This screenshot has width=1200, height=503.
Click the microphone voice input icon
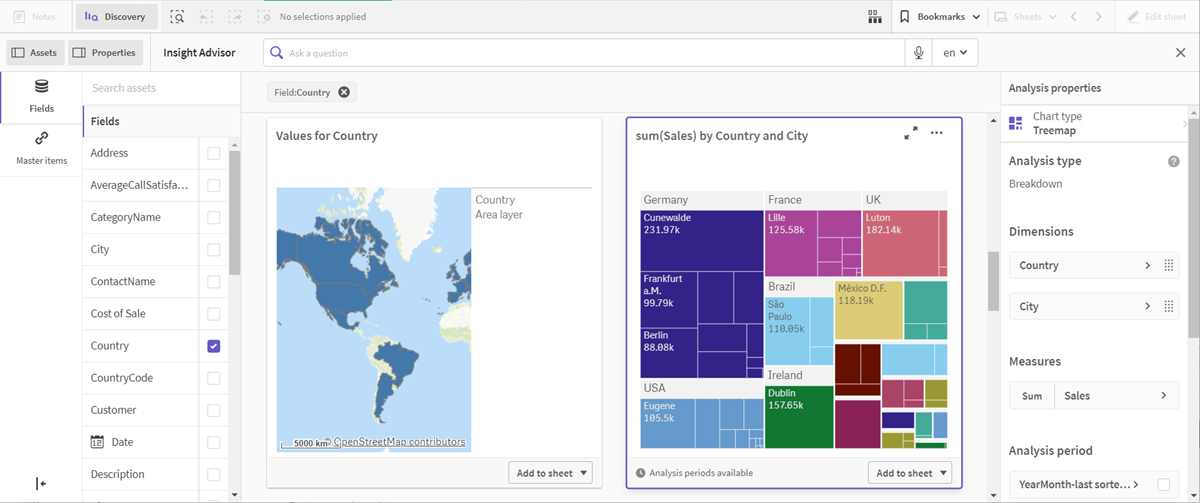[x=918, y=53]
